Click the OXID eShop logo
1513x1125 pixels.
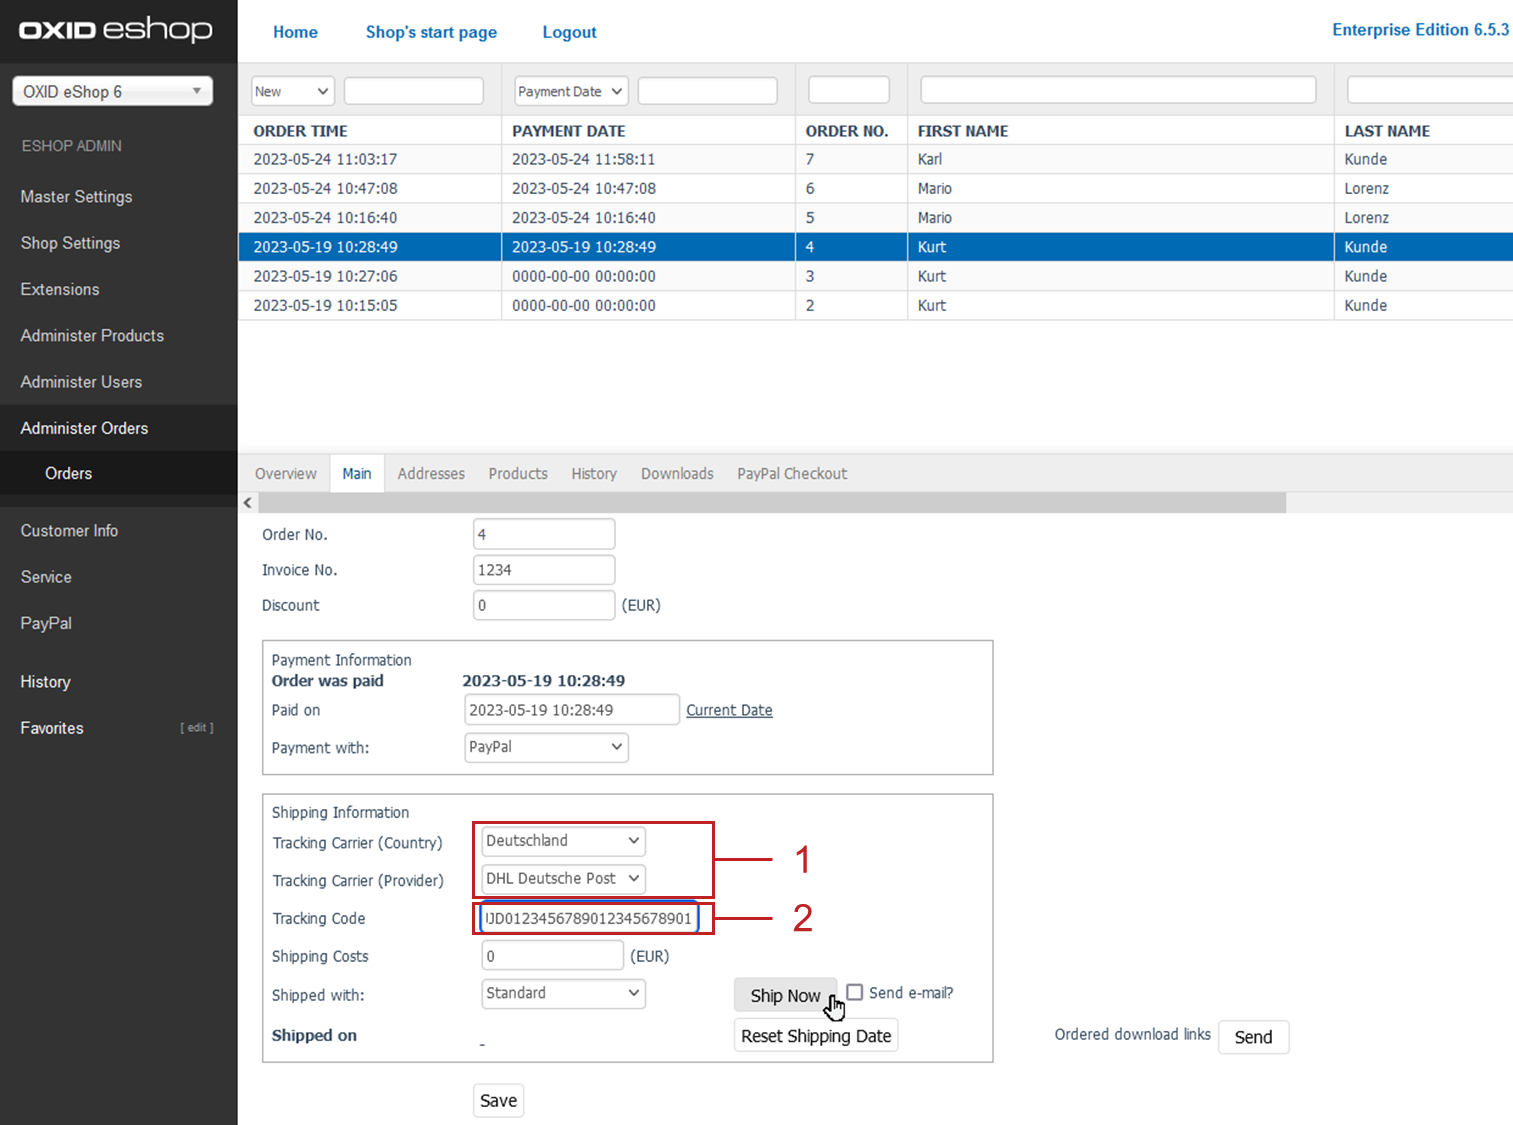pos(116,30)
